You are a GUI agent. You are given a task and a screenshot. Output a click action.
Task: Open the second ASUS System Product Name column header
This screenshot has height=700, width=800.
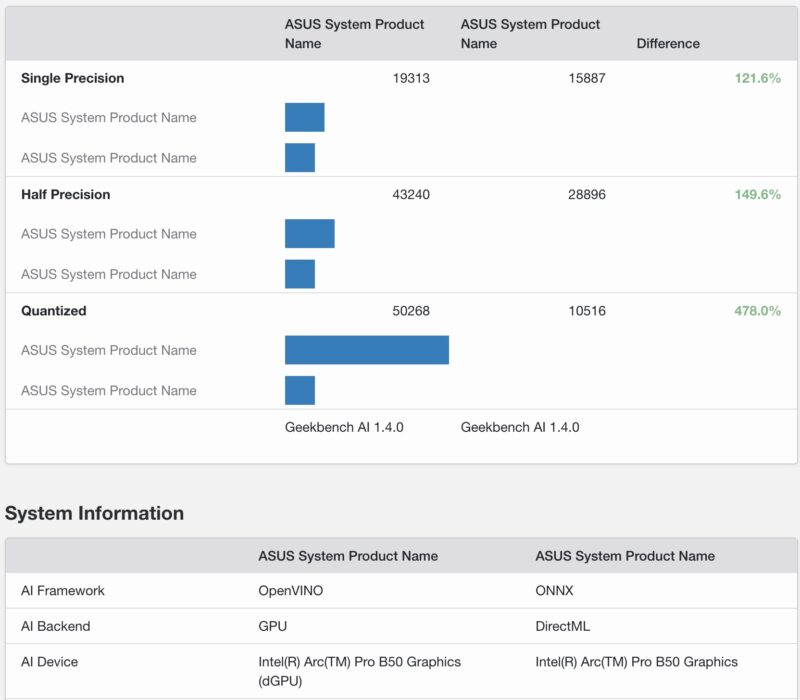528,34
